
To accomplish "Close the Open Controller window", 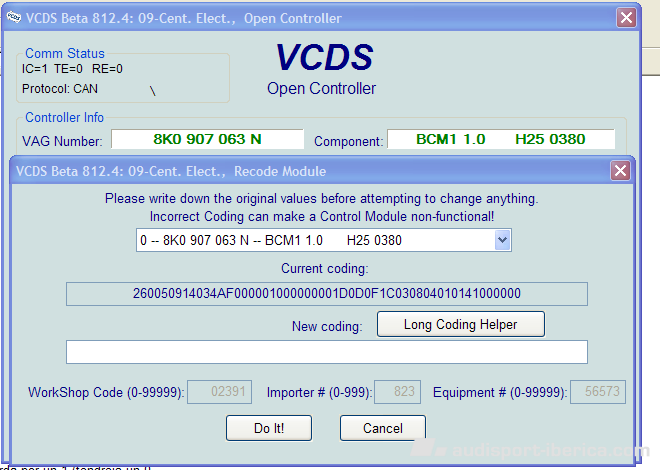I will (x=626, y=18).
